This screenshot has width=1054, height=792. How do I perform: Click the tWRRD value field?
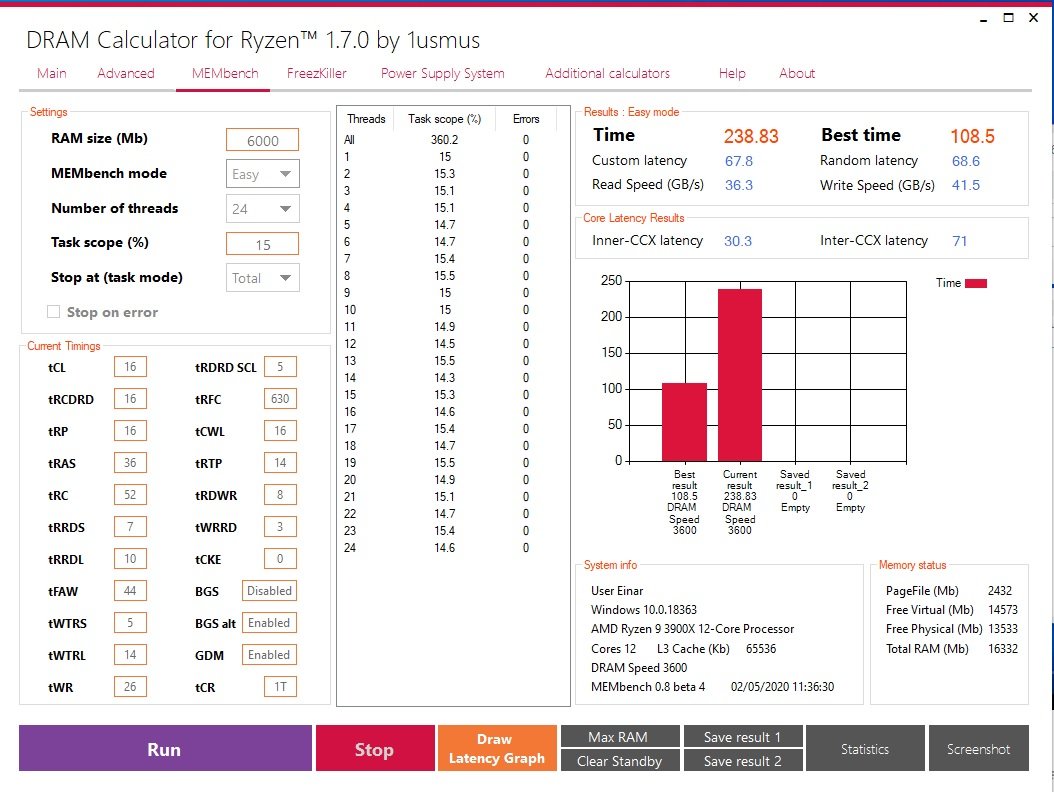pyautogui.click(x=280, y=526)
